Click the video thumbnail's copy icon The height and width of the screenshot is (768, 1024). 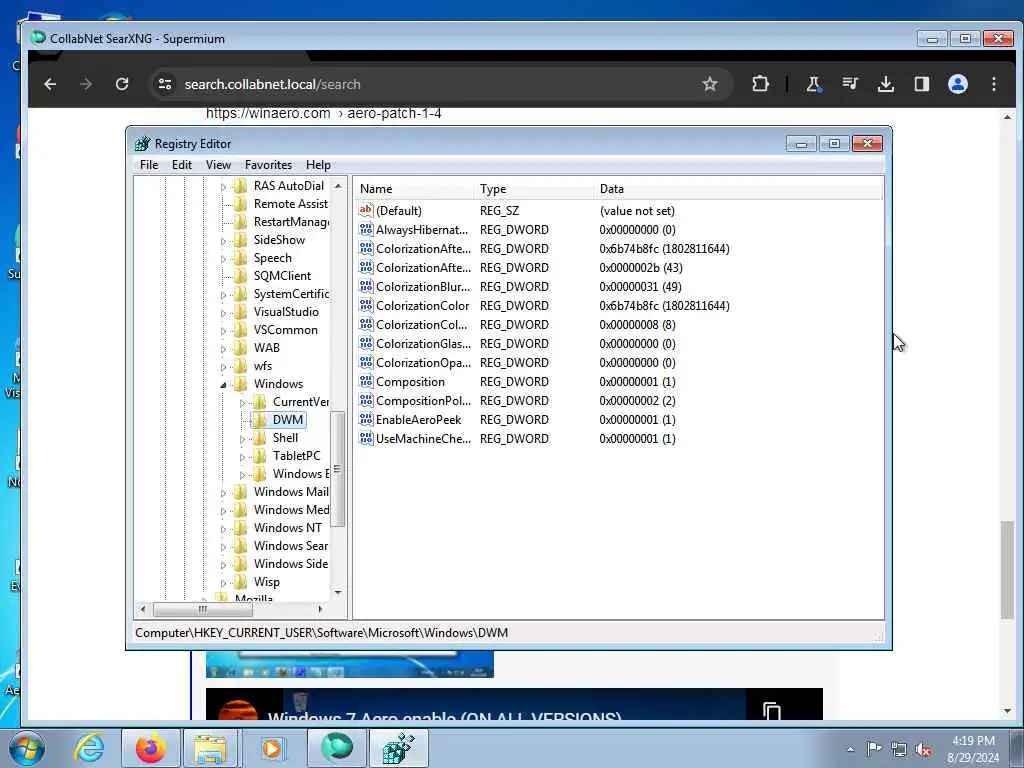[771, 710]
